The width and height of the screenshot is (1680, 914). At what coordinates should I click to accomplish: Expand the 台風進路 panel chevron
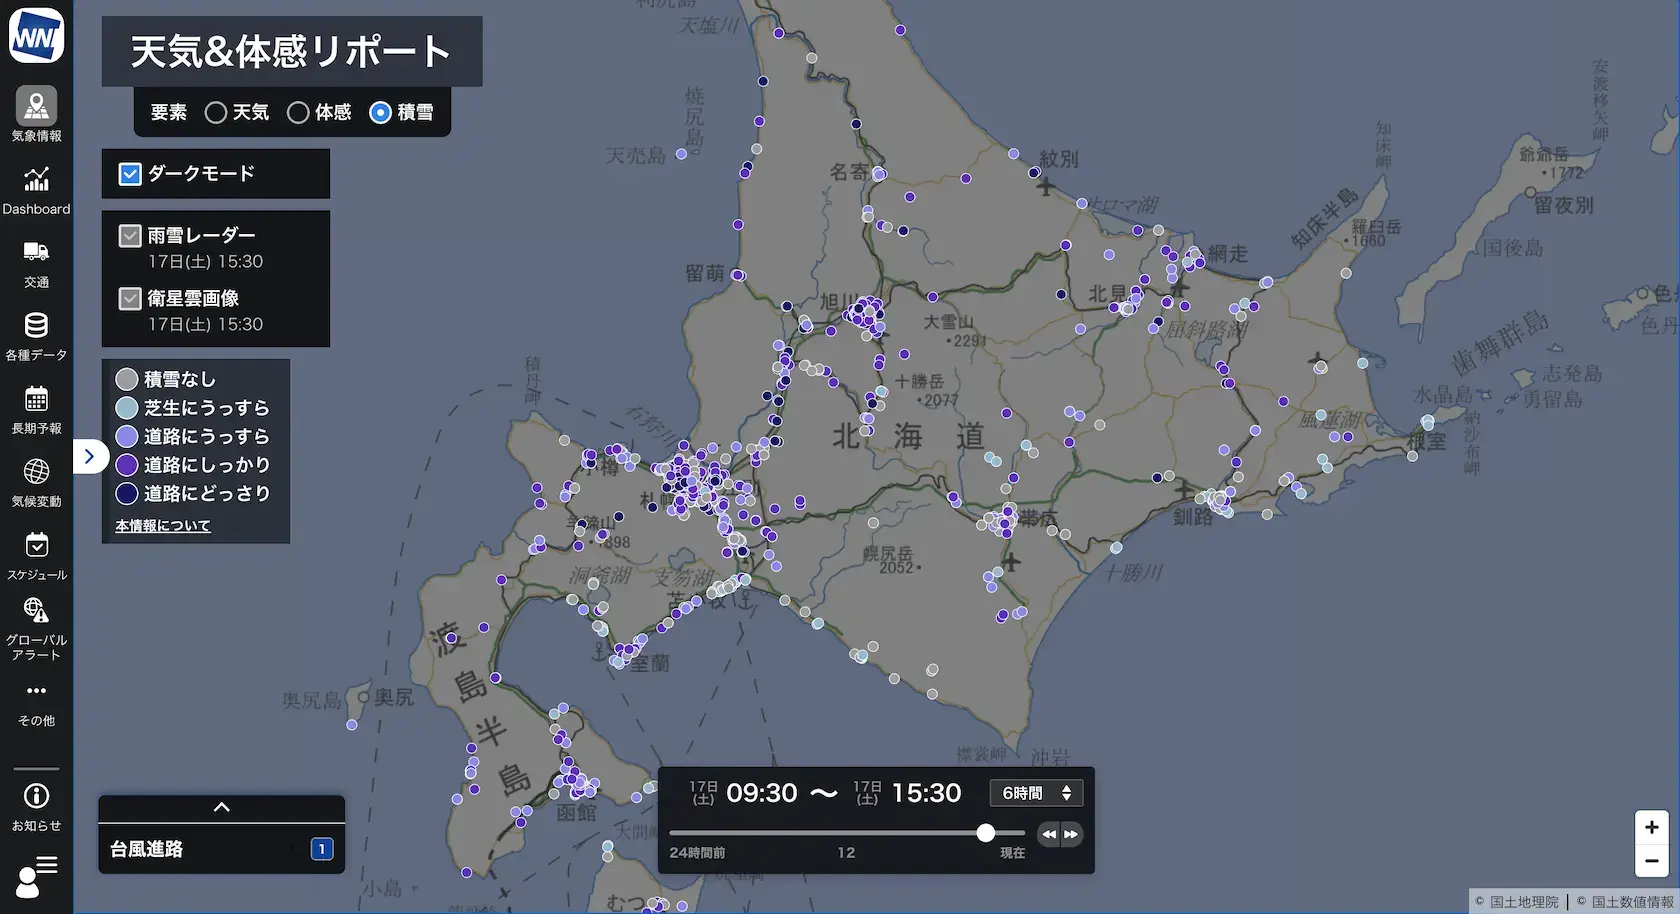click(x=222, y=807)
